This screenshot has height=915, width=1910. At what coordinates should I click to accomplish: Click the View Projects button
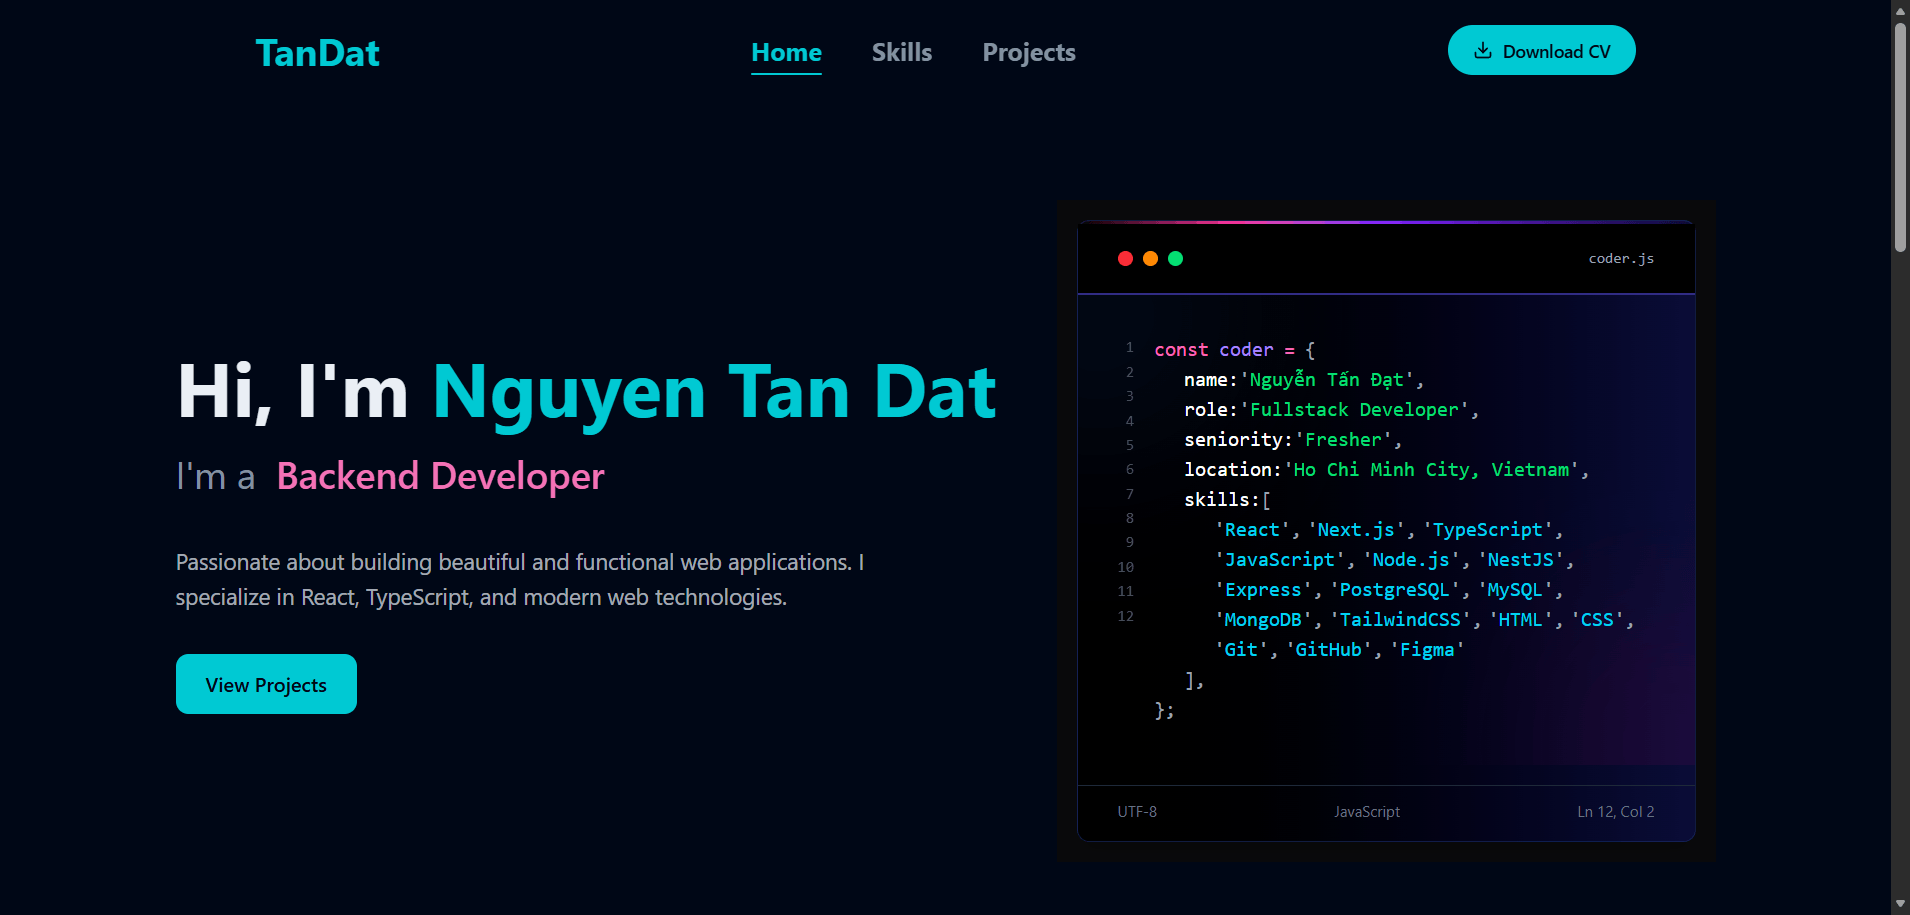click(x=266, y=684)
